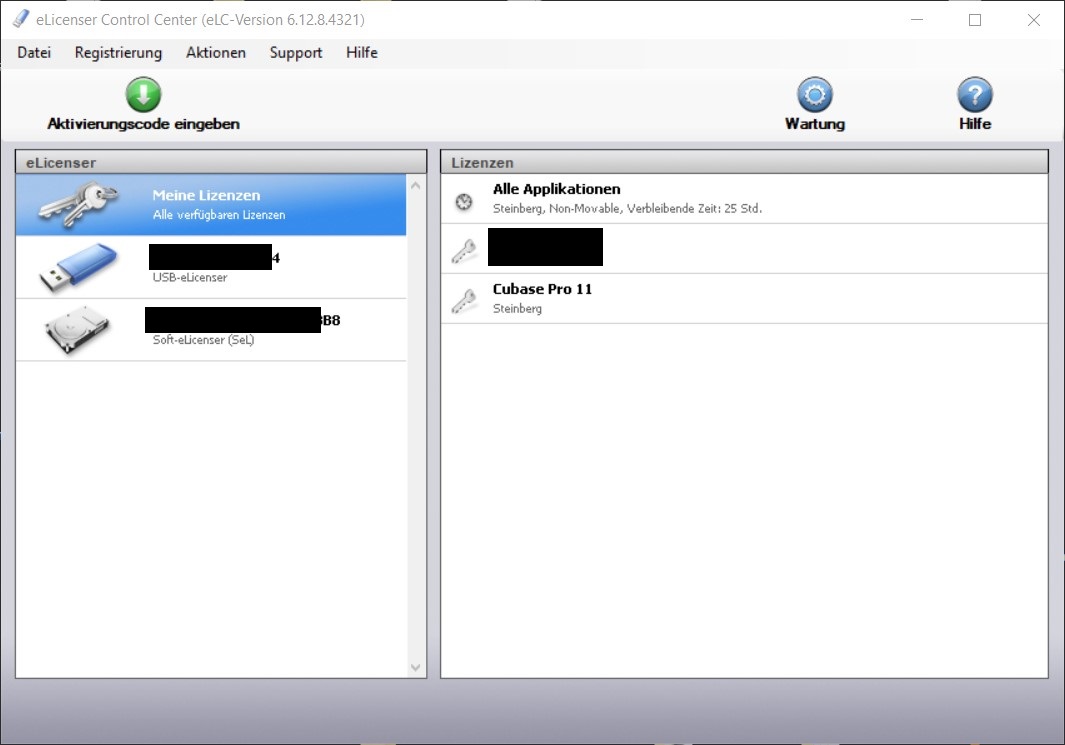Click the Hilfe toolbar label

coord(975,124)
